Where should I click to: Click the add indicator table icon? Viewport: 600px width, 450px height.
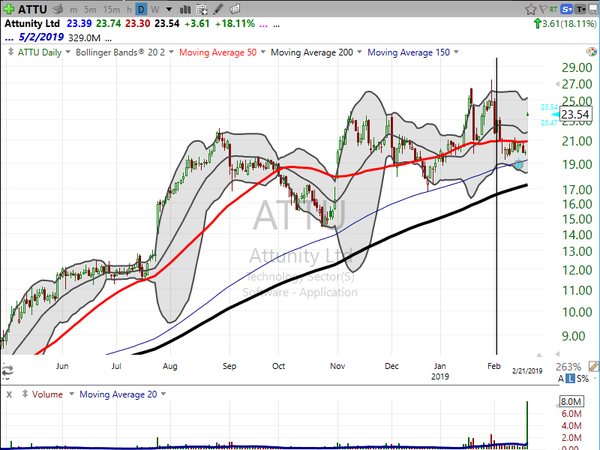[x=202, y=9]
